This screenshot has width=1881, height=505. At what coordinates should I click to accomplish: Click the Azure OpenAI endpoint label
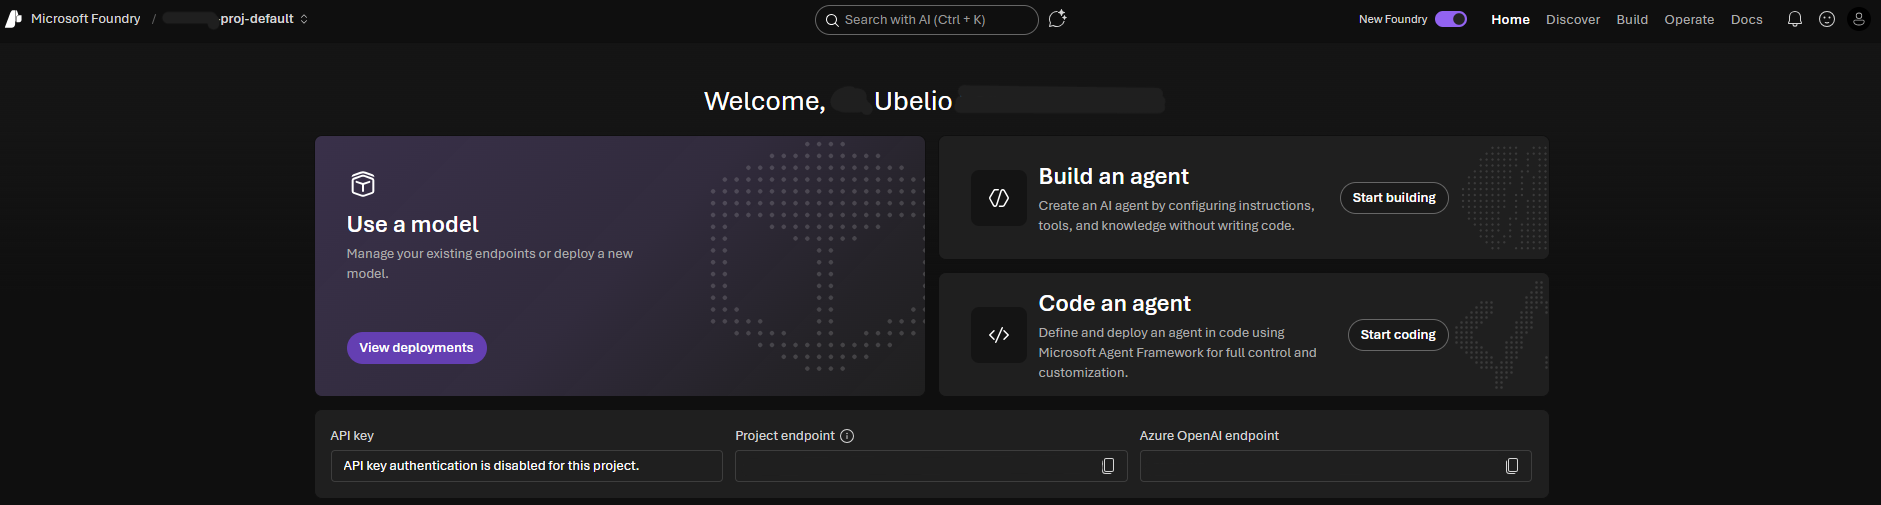tap(1209, 436)
